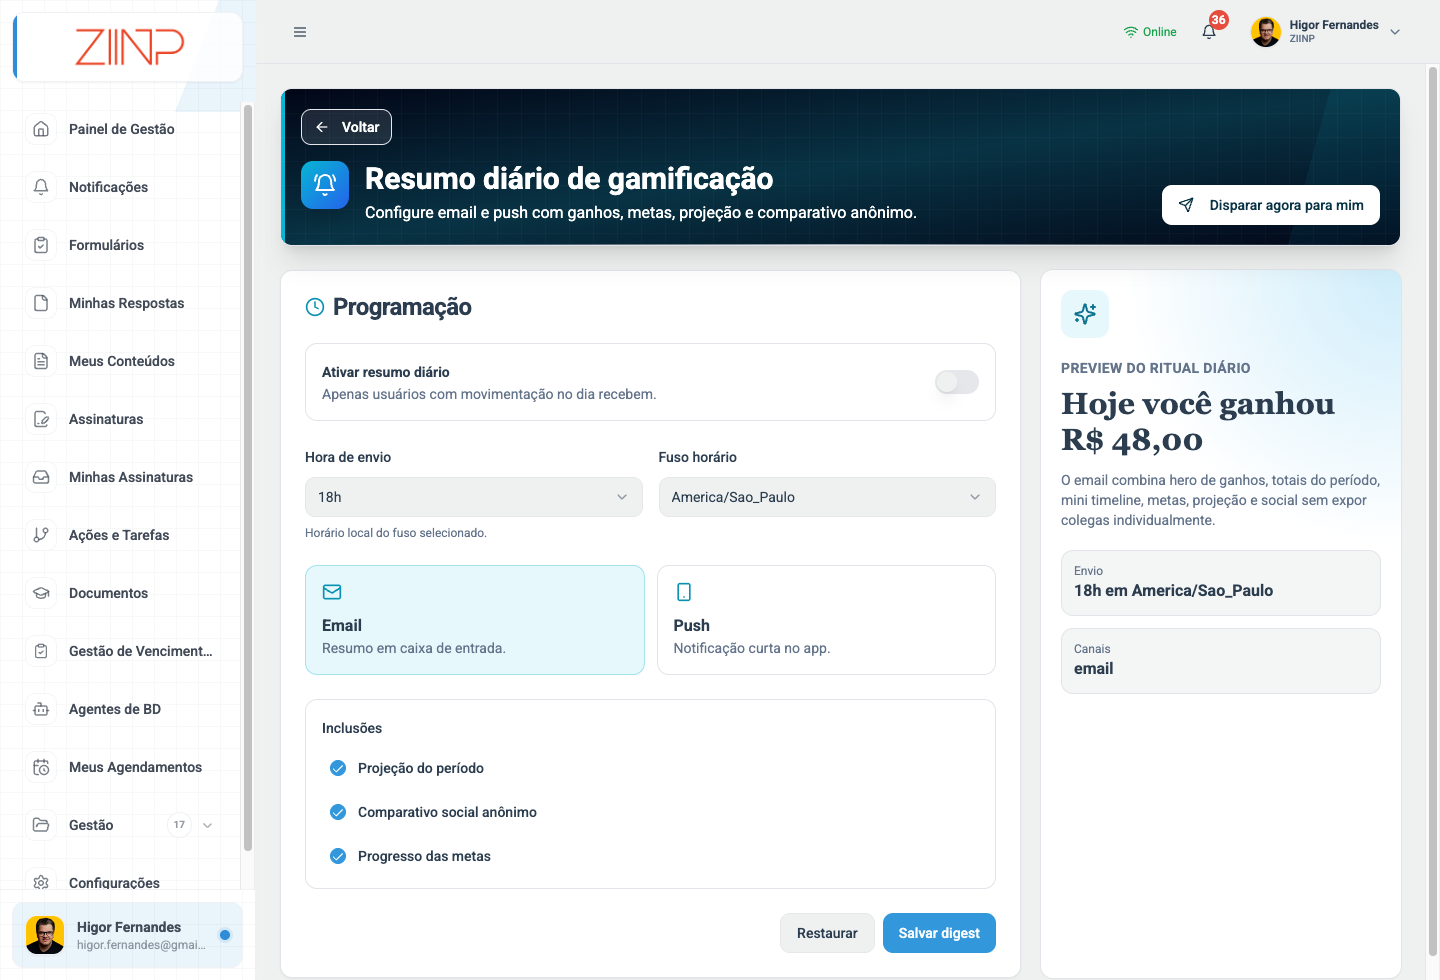Click the main page vertical scrollbar

(1432, 510)
